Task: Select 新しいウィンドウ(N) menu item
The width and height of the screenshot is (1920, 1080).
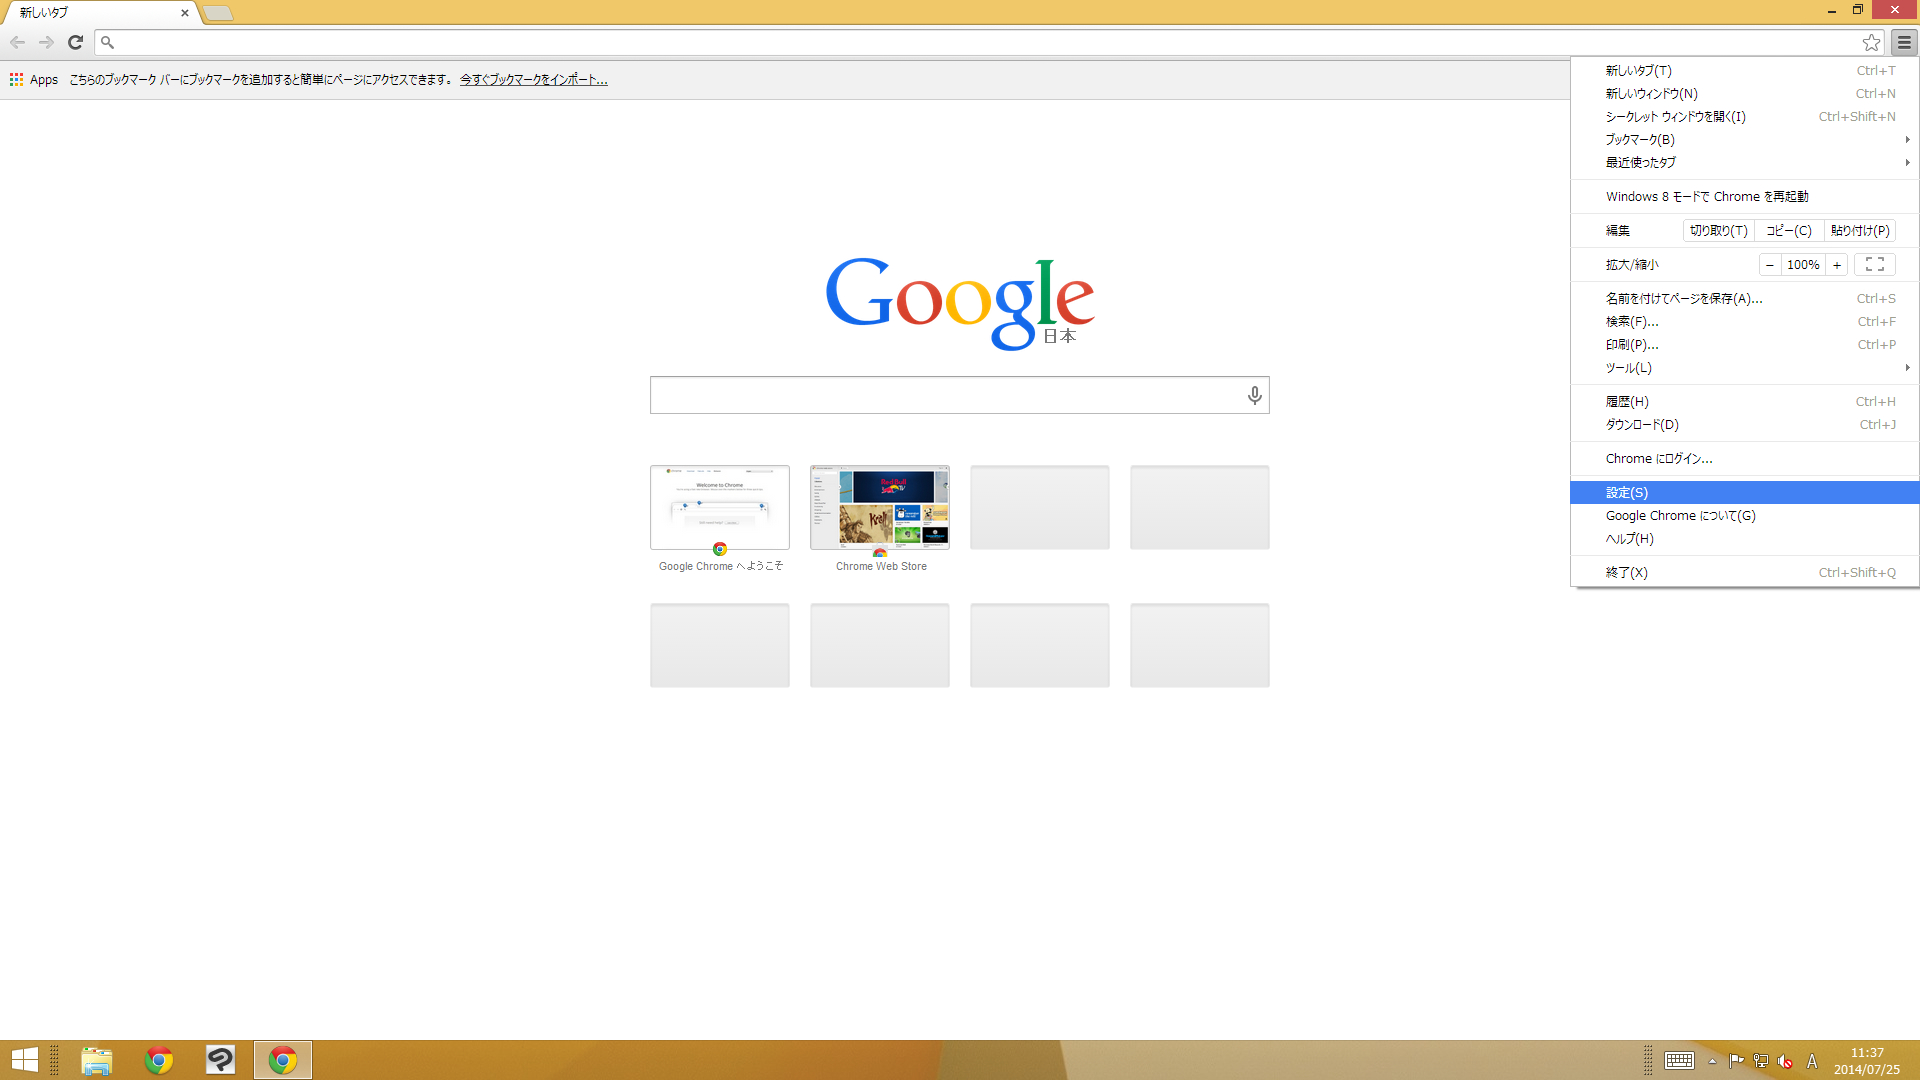Action: coord(1745,93)
